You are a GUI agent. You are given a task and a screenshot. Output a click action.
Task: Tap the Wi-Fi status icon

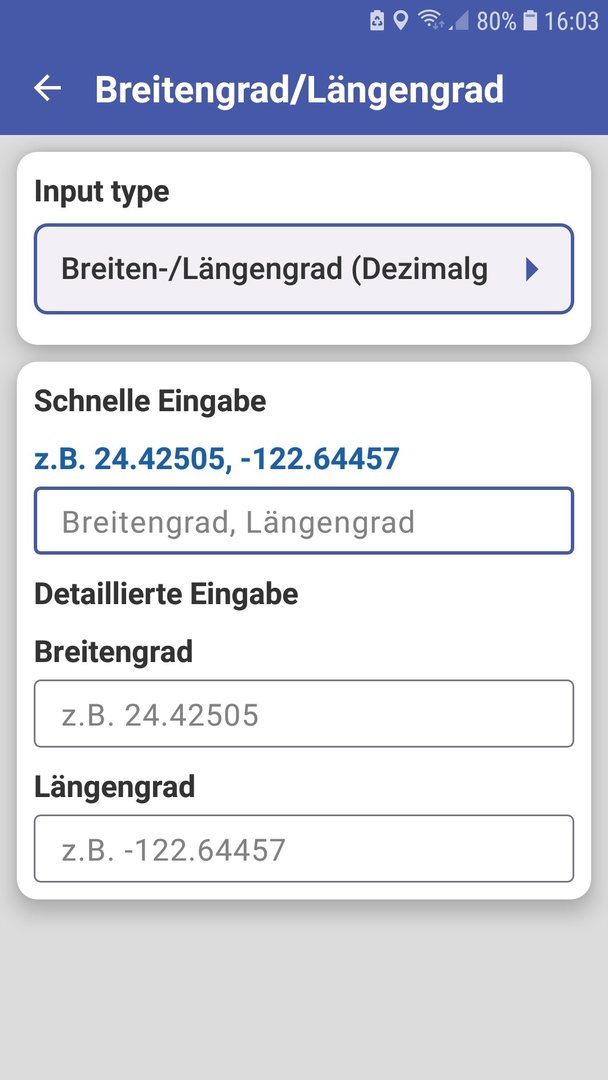[x=430, y=21]
